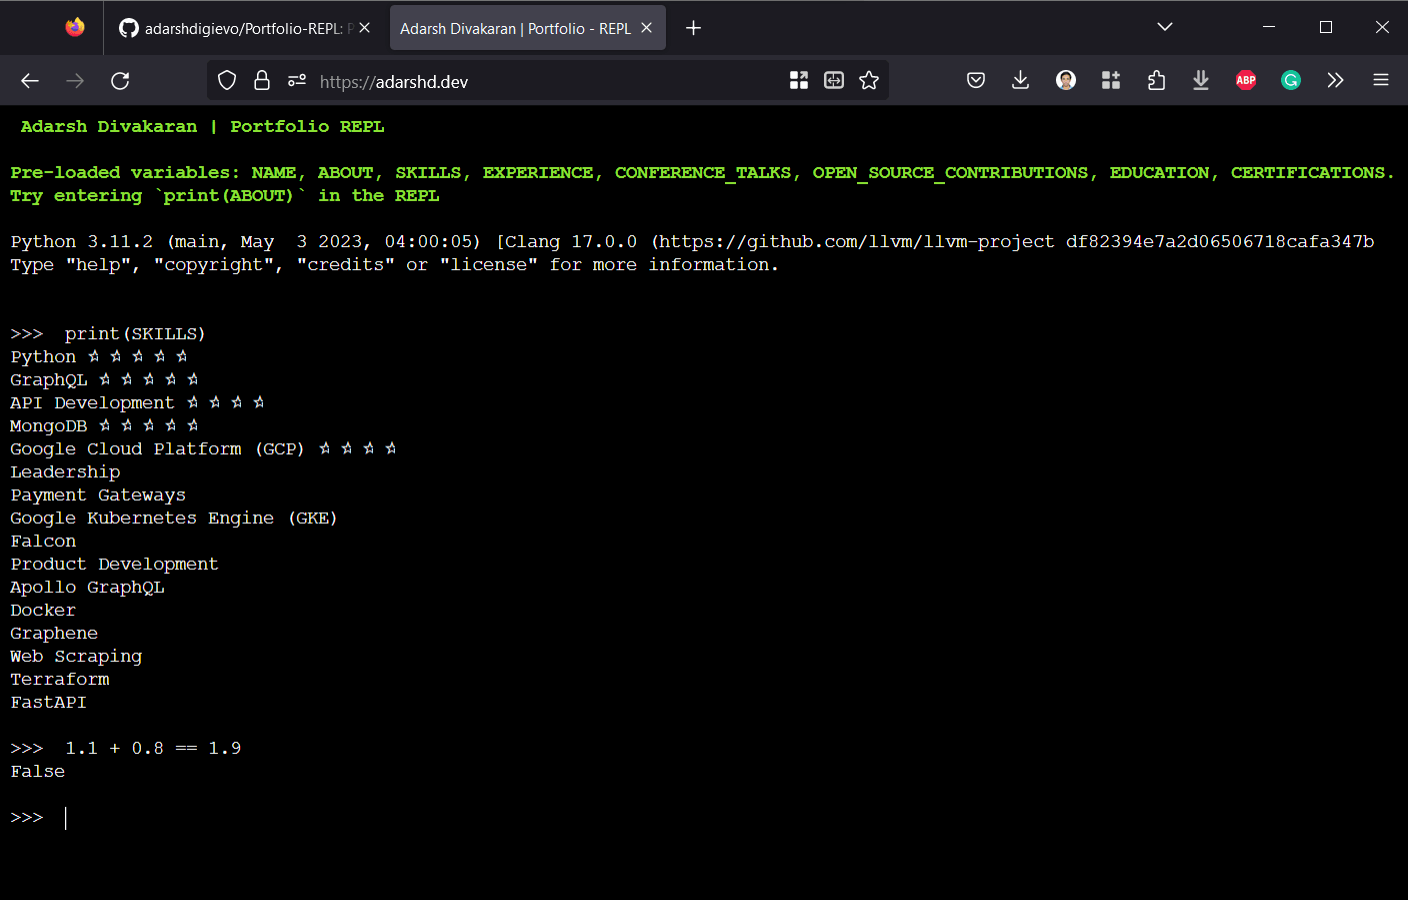Close the Portfolio - REPL tab
1408x900 pixels.
647,28
